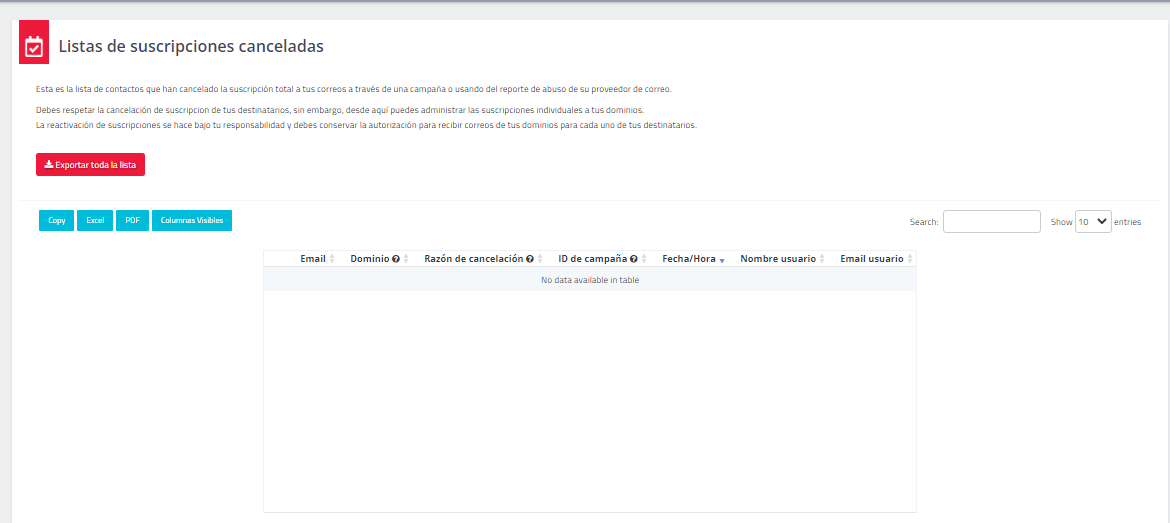Screen dimensions: 1170x523
Task: Click the No data available table row
Action: click(589, 280)
